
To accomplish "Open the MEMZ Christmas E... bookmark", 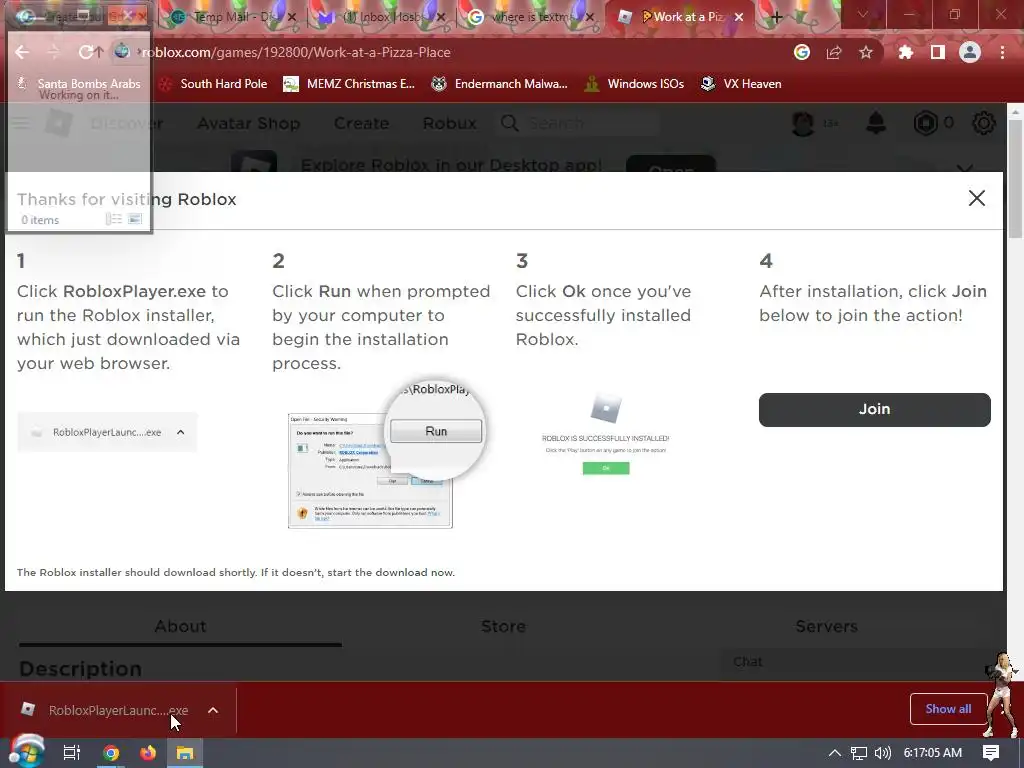I will [x=349, y=84].
